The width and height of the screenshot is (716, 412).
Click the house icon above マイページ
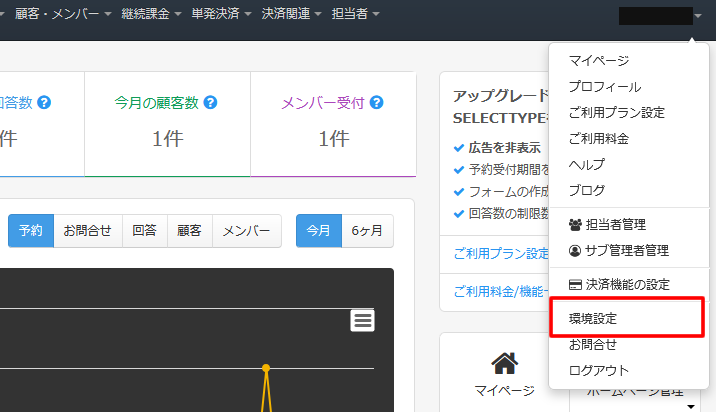click(506, 362)
